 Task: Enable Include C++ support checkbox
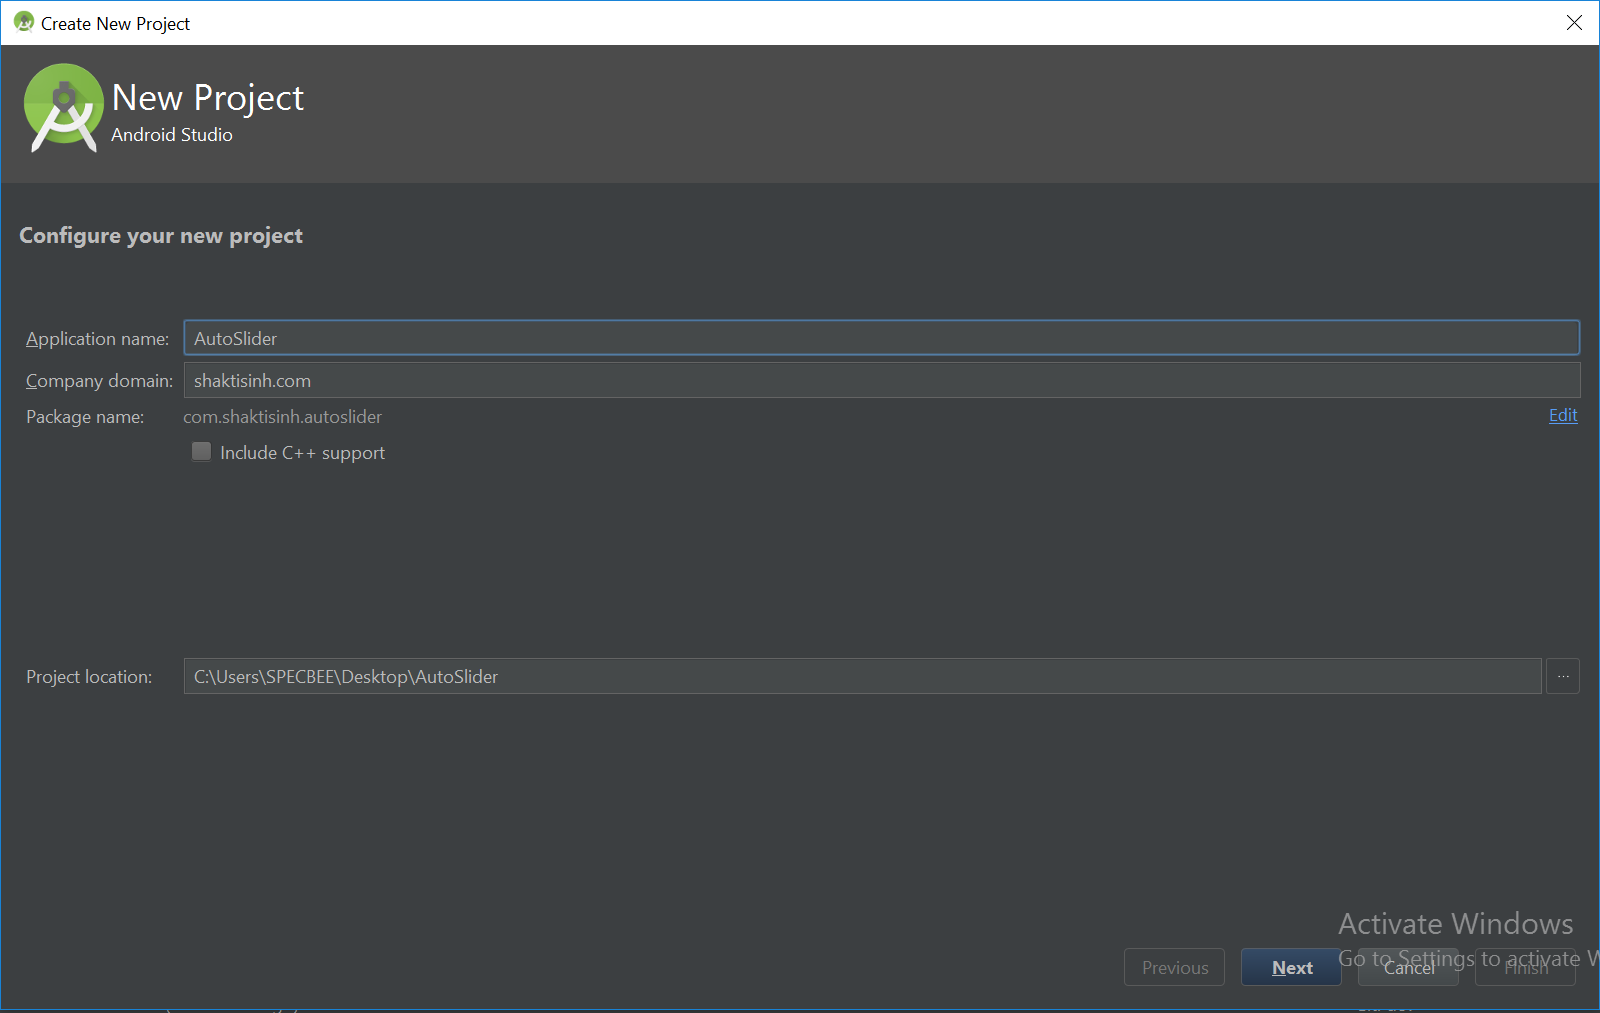click(202, 452)
